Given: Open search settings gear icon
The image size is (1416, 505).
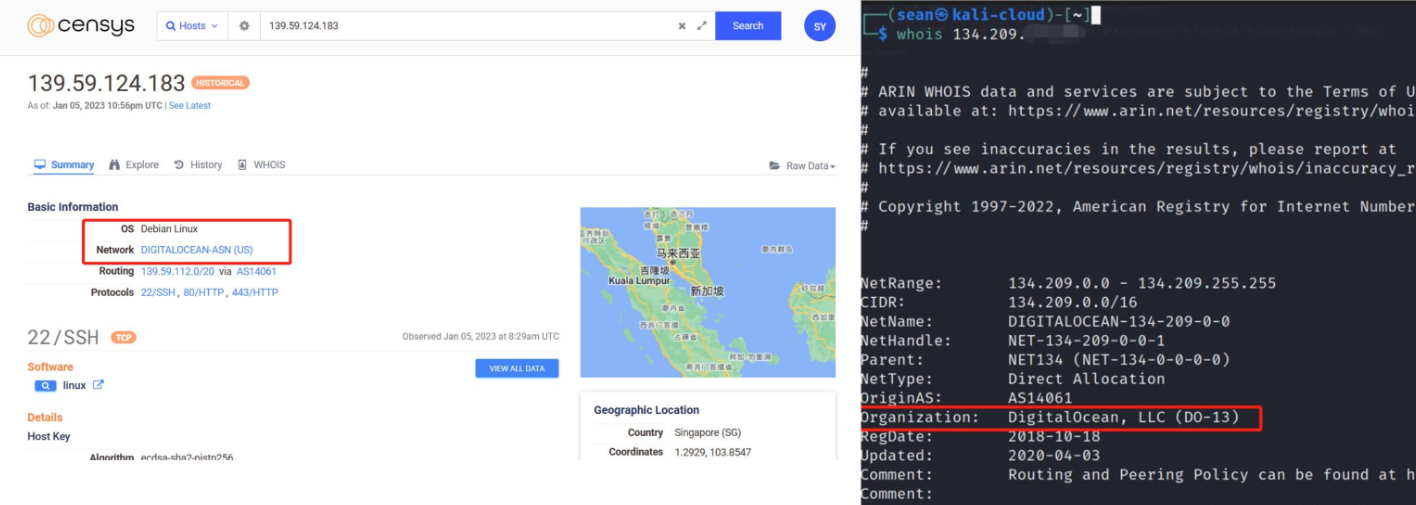Looking at the screenshot, I should (x=244, y=26).
